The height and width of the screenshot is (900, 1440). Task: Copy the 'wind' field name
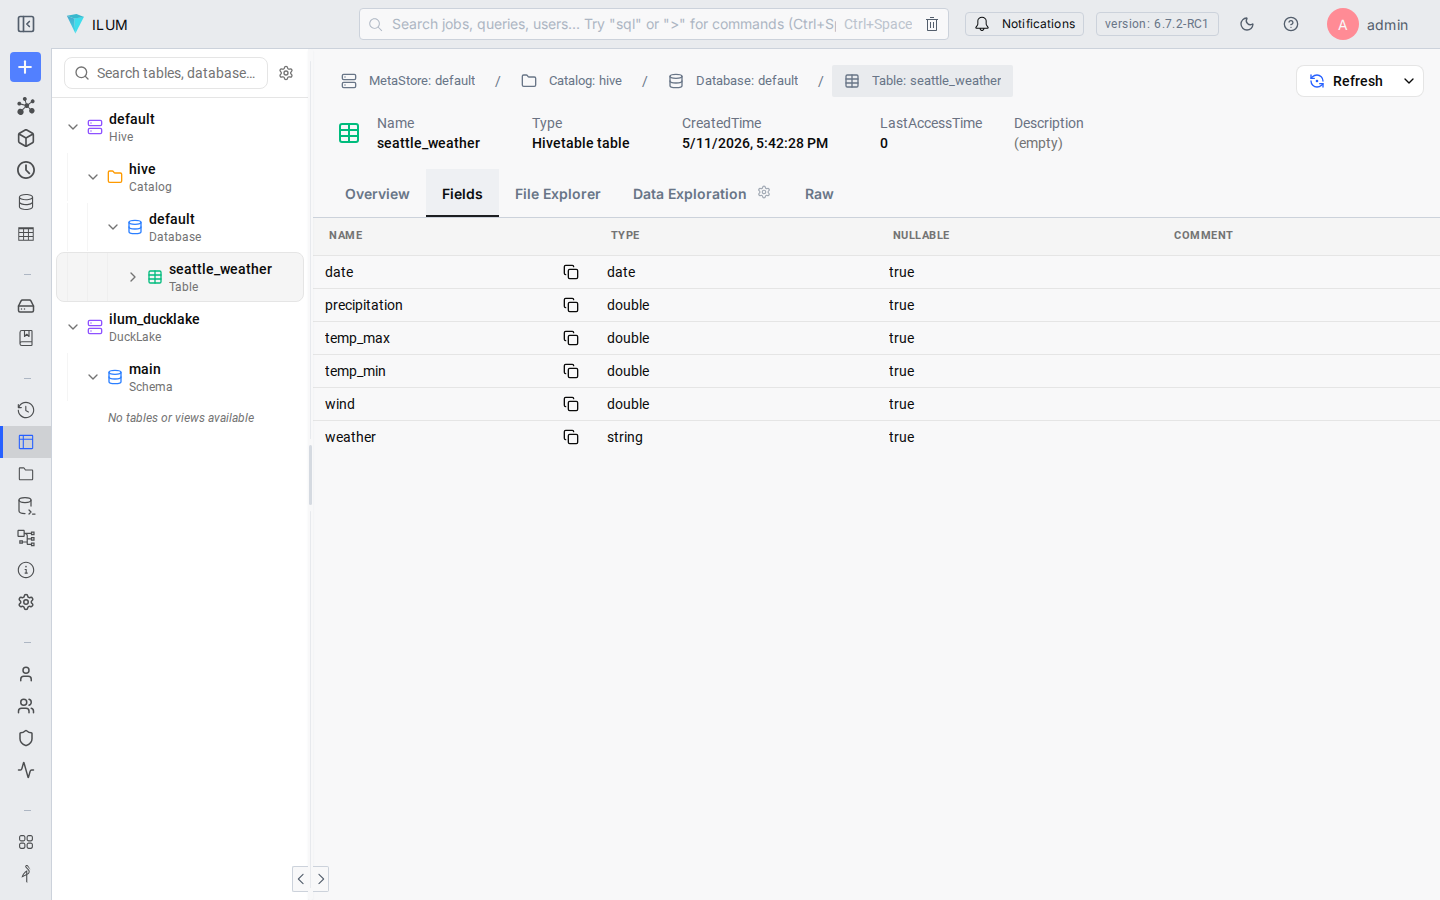pos(571,404)
